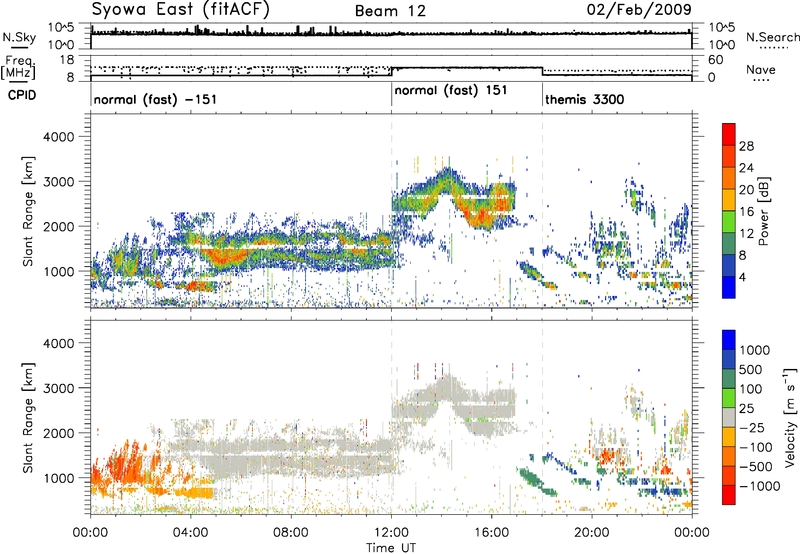Image resolution: width=800 pixels, height=554 pixels.
Task: Select the '08:00' time tick label
Action: [291, 533]
